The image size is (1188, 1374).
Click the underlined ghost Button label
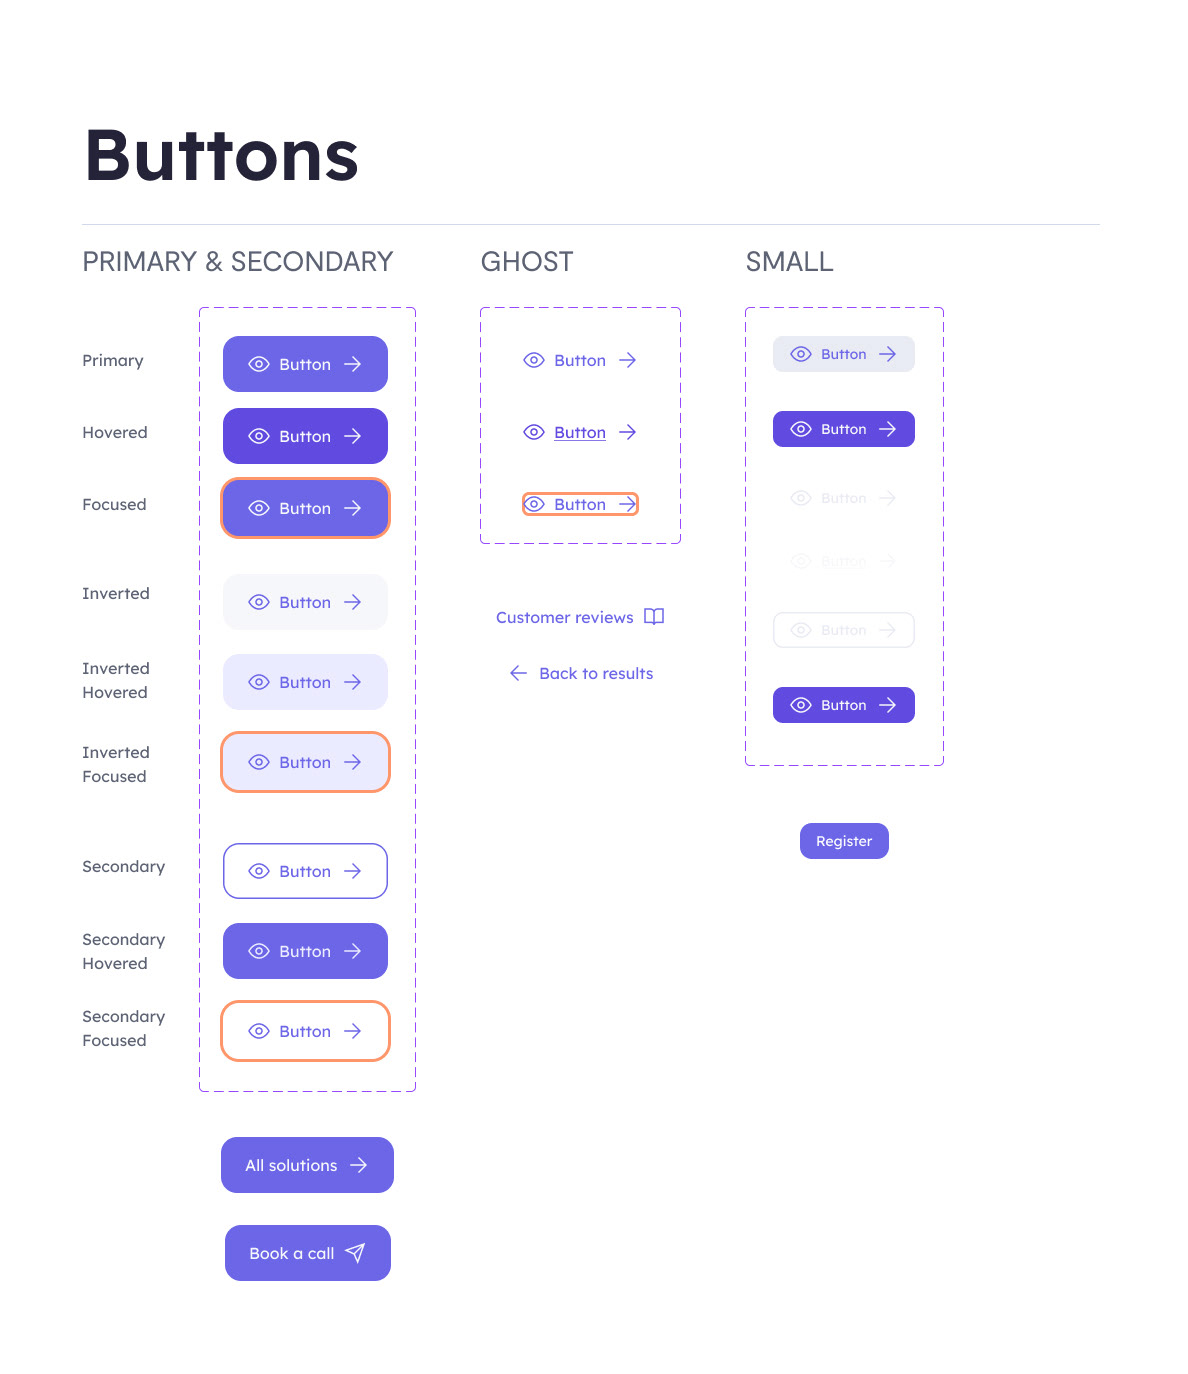point(580,432)
